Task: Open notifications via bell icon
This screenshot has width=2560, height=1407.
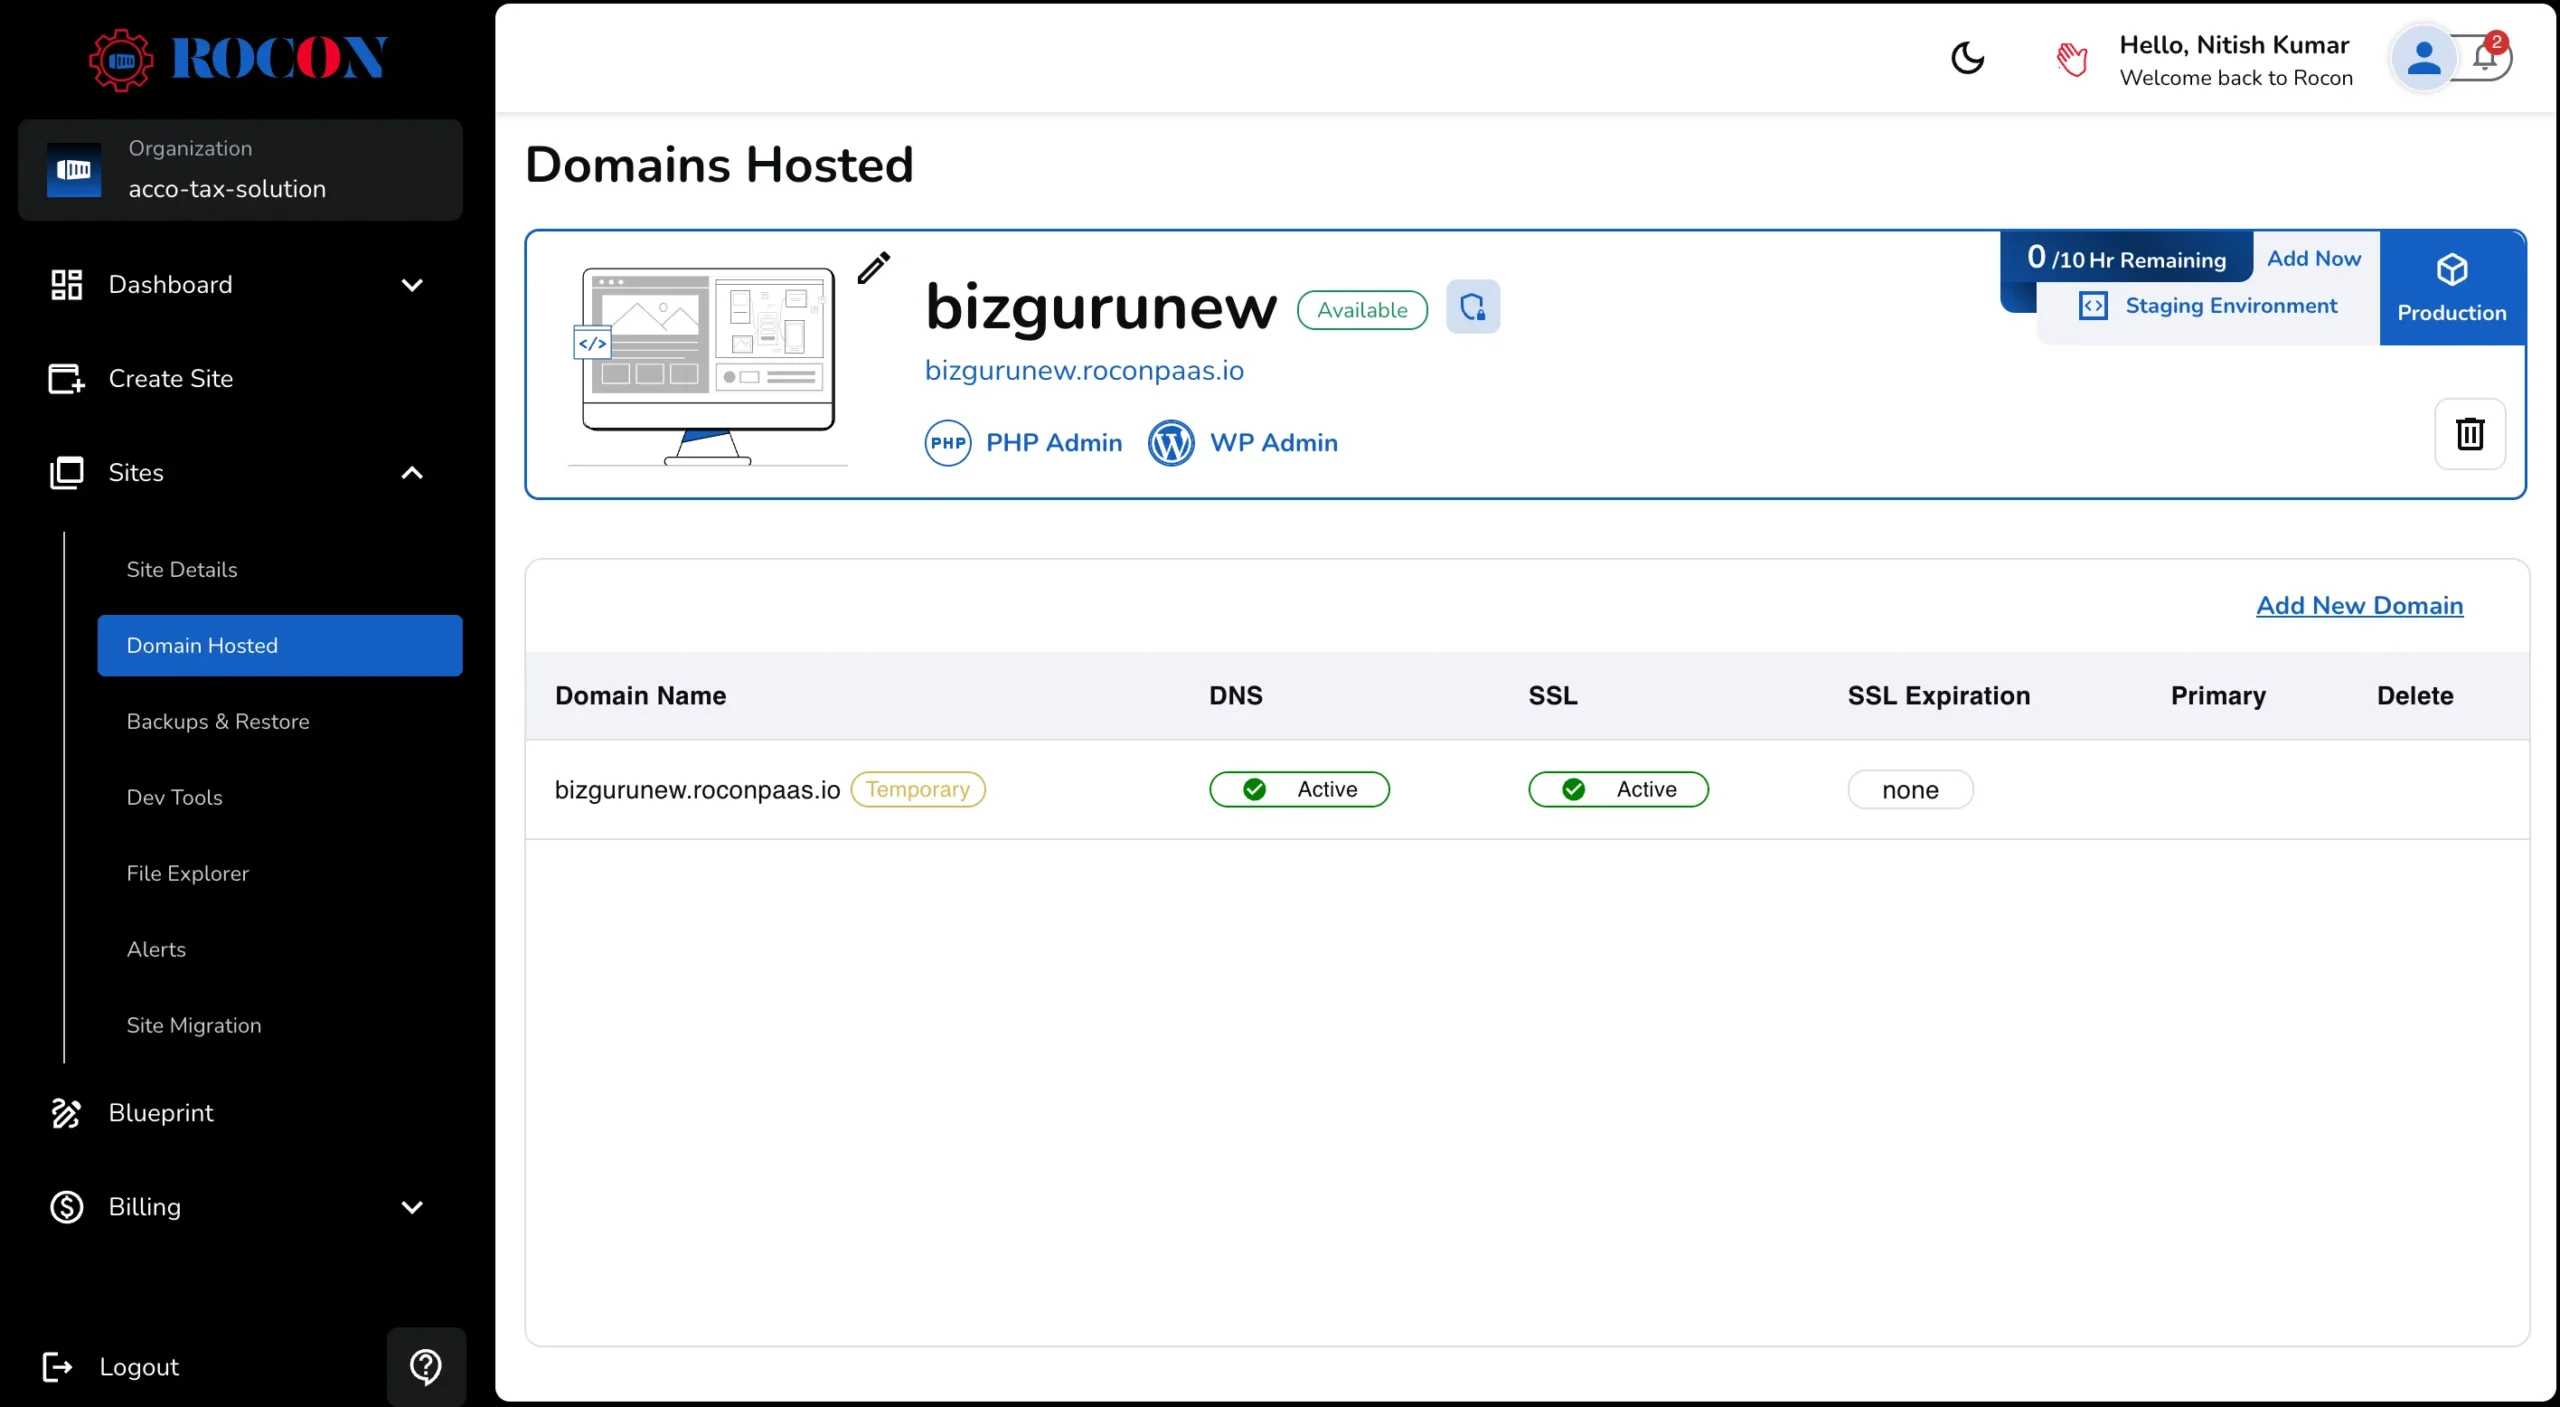Action: pos(2484,57)
